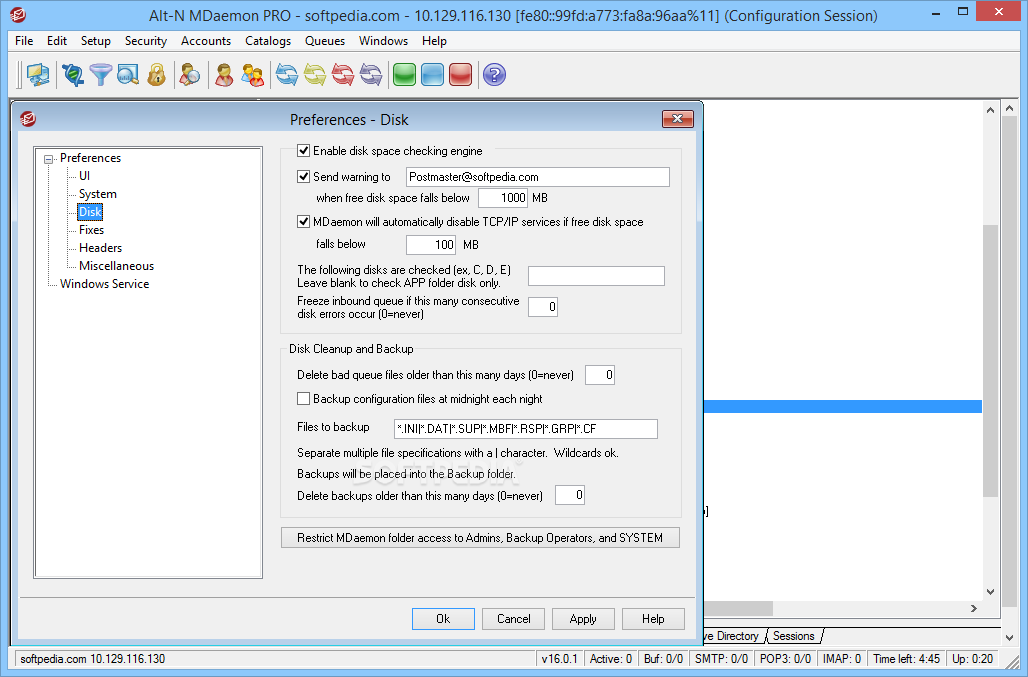Click the computer network toolbar icon

pyautogui.click(x=38, y=75)
